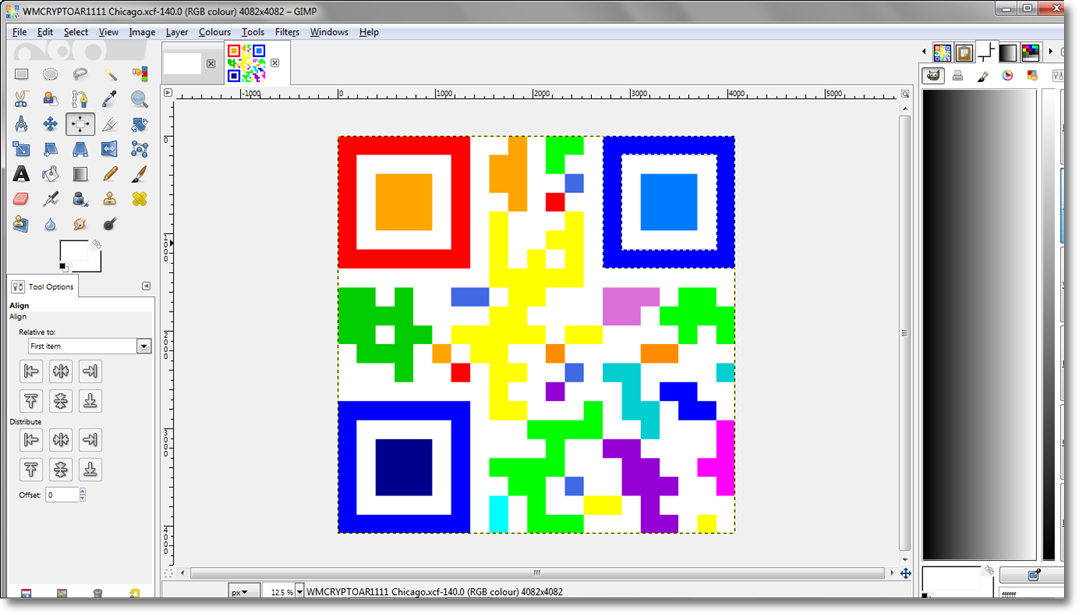Open the Tool Options tab
This screenshot has height=615, width=1080.
pyautogui.click(x=43, y=286)
